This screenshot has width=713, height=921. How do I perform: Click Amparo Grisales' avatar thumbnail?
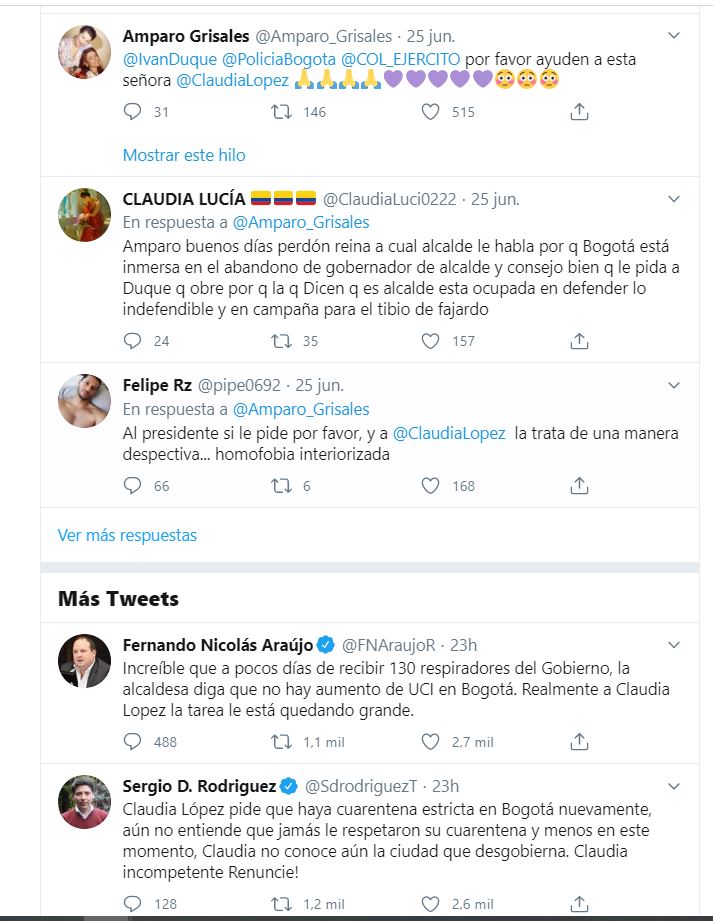(x=84, y=51)
